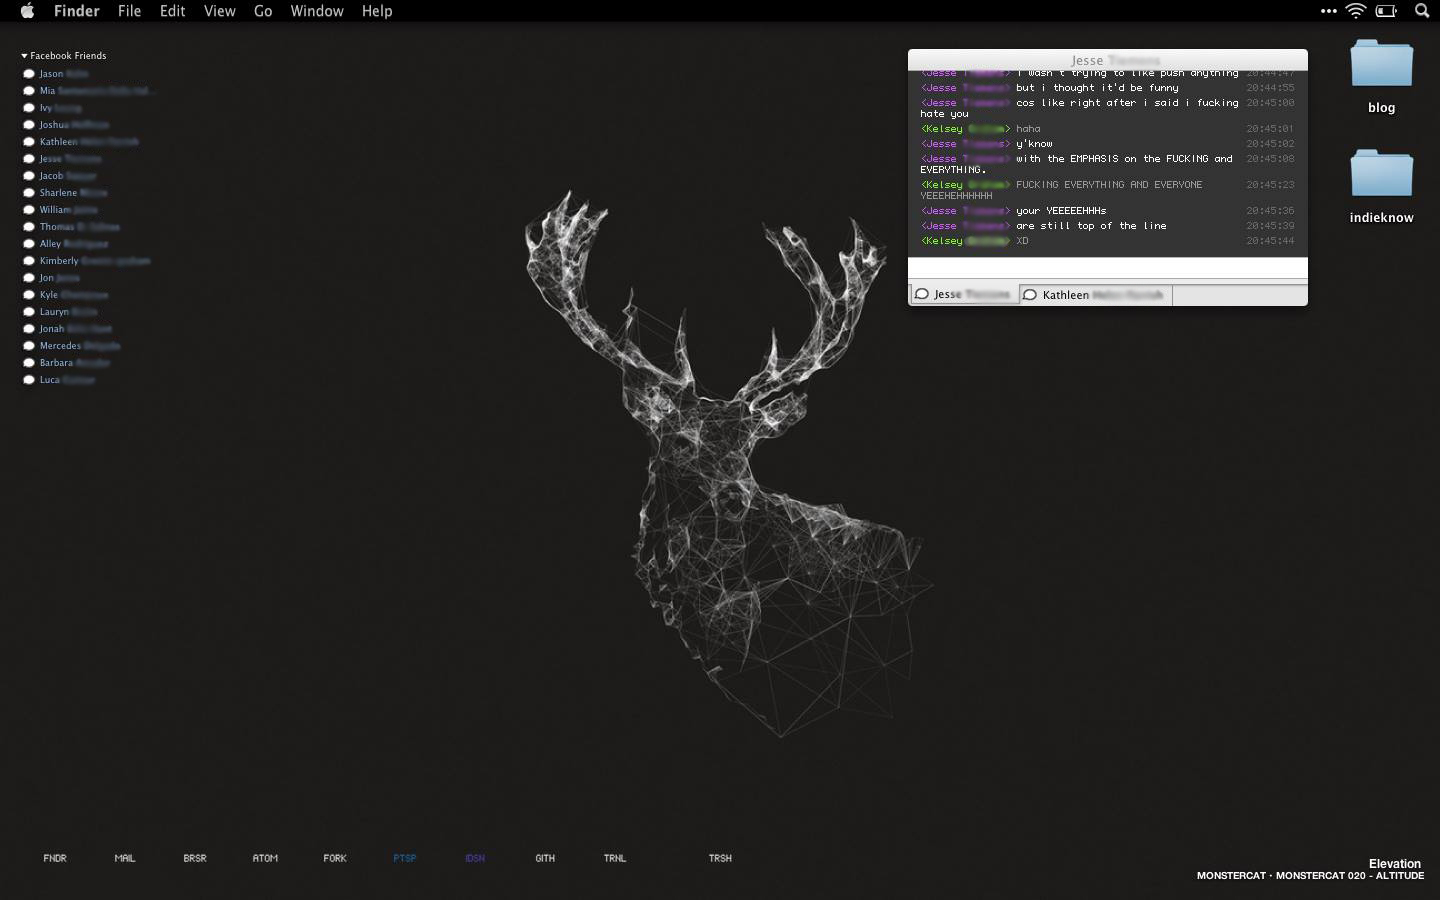Launch the ATOM dock shortcut
This screenshot has height=900, width=1440.
[x=265, y=858]
